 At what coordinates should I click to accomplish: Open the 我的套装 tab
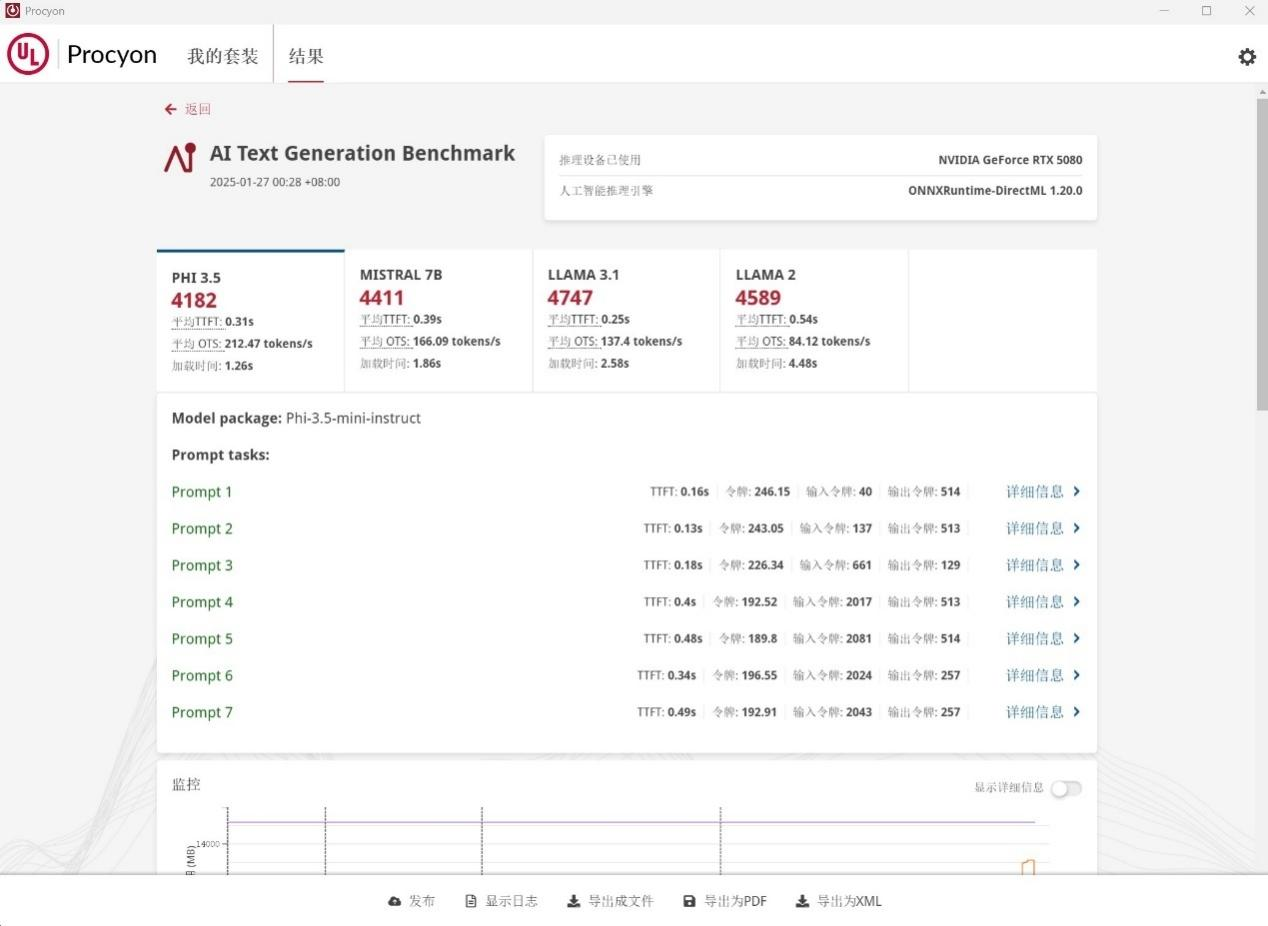pos(223,56)
